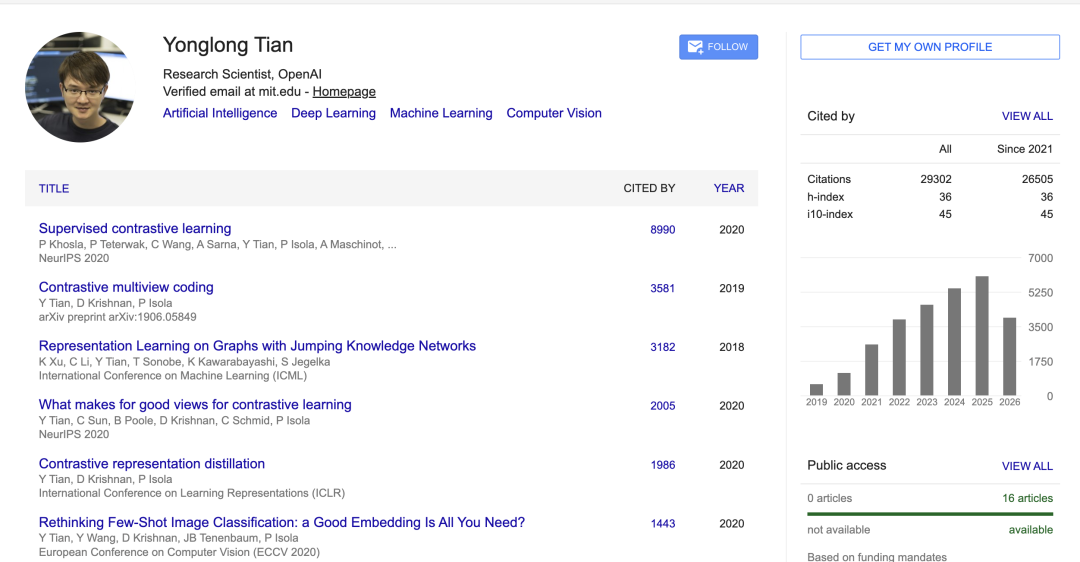The image size is (1080, 562).
Task: Click European Conference on Computer Vision text
Action: click(x=179, y=552)
